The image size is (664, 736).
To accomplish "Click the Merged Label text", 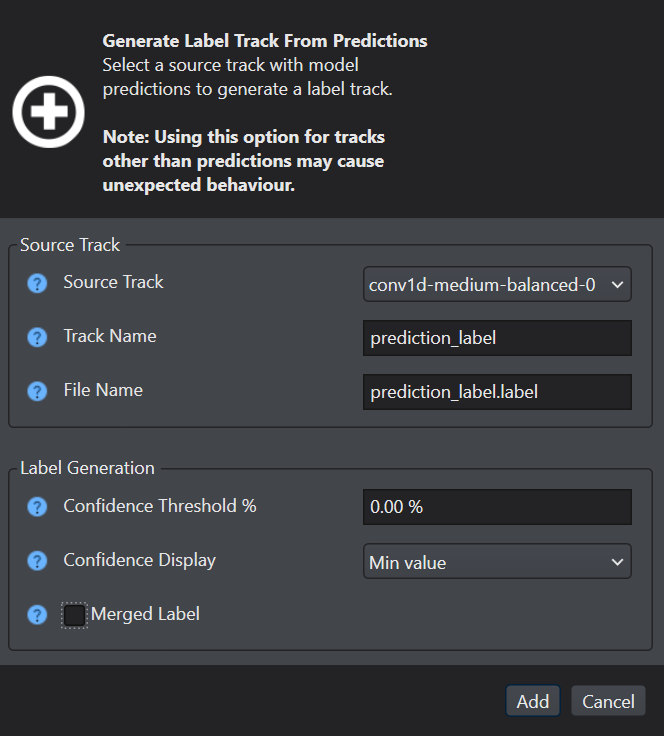I will click(x=145, y=614).
